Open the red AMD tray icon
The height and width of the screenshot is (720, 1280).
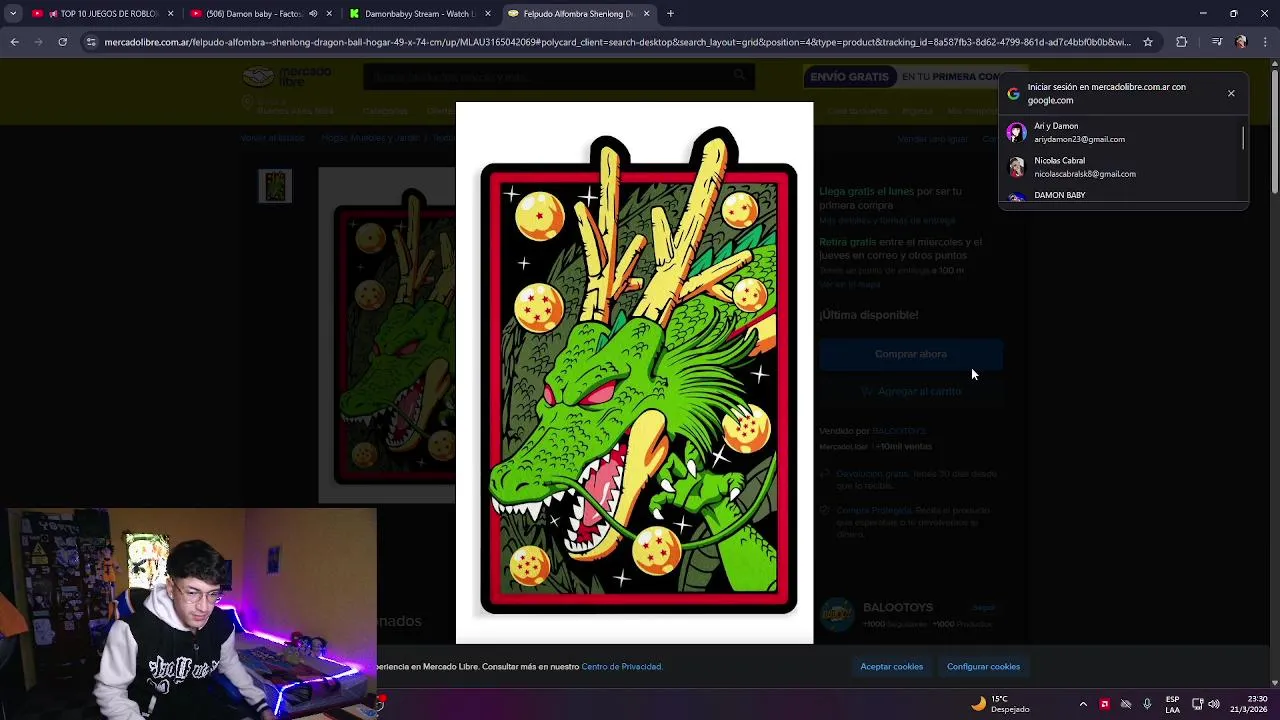click(x=1104, y=704)
